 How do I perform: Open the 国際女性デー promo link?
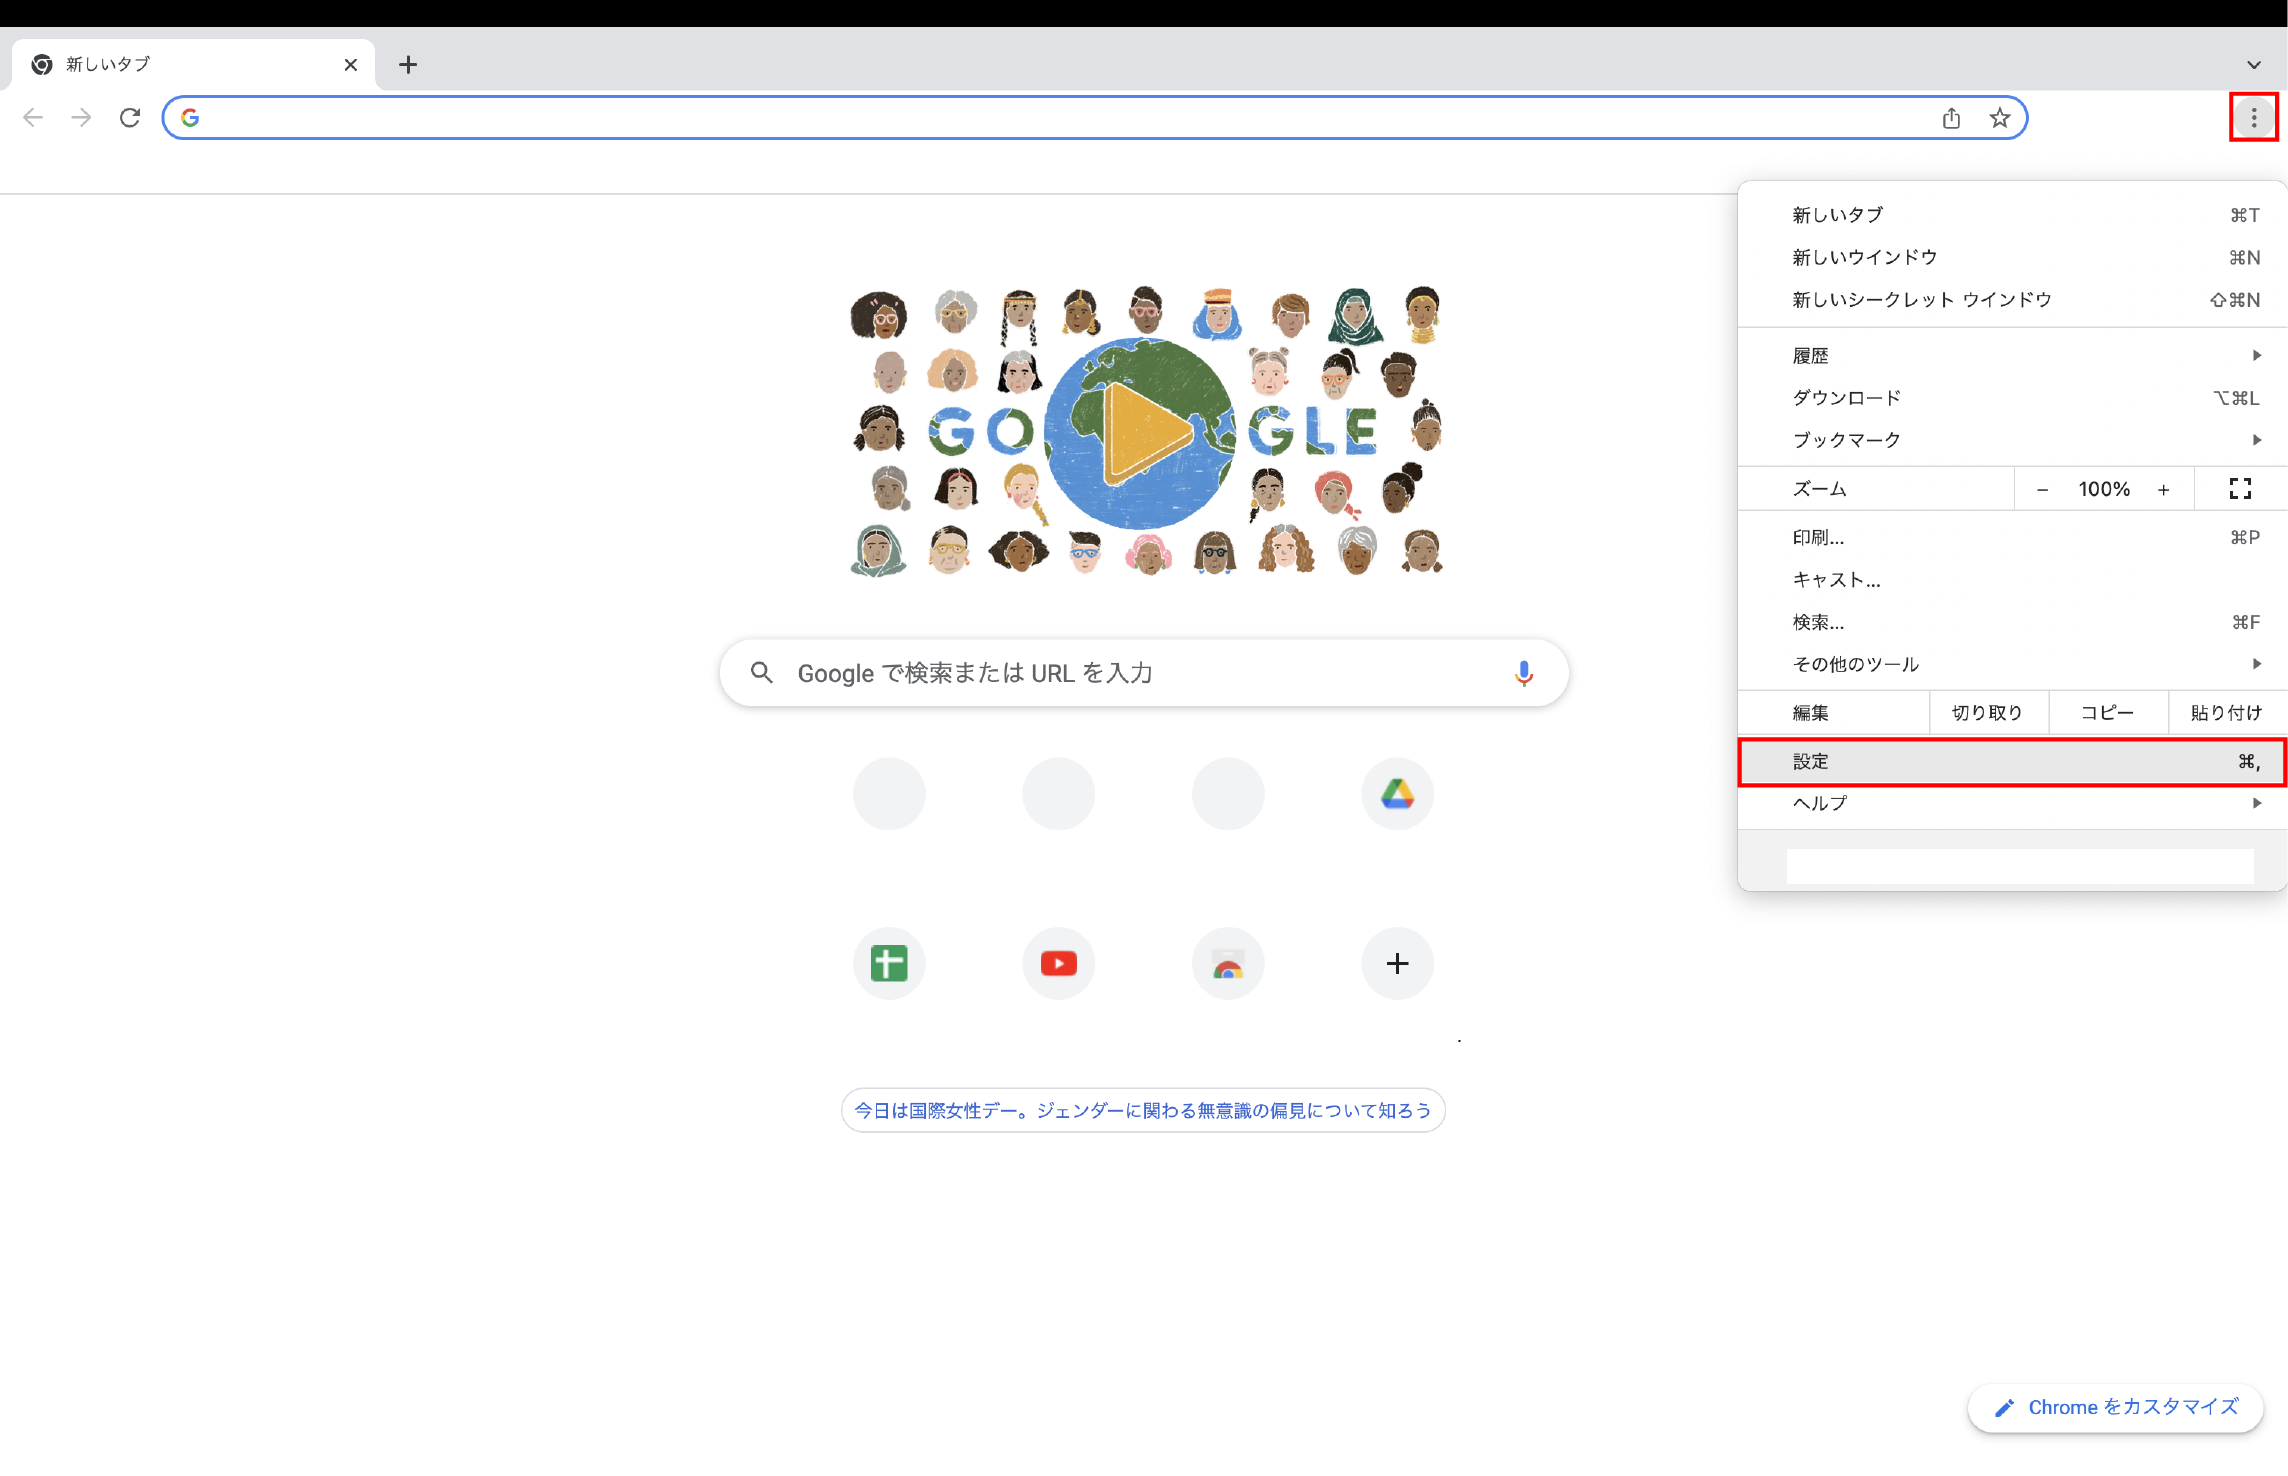(1143, 1110)
